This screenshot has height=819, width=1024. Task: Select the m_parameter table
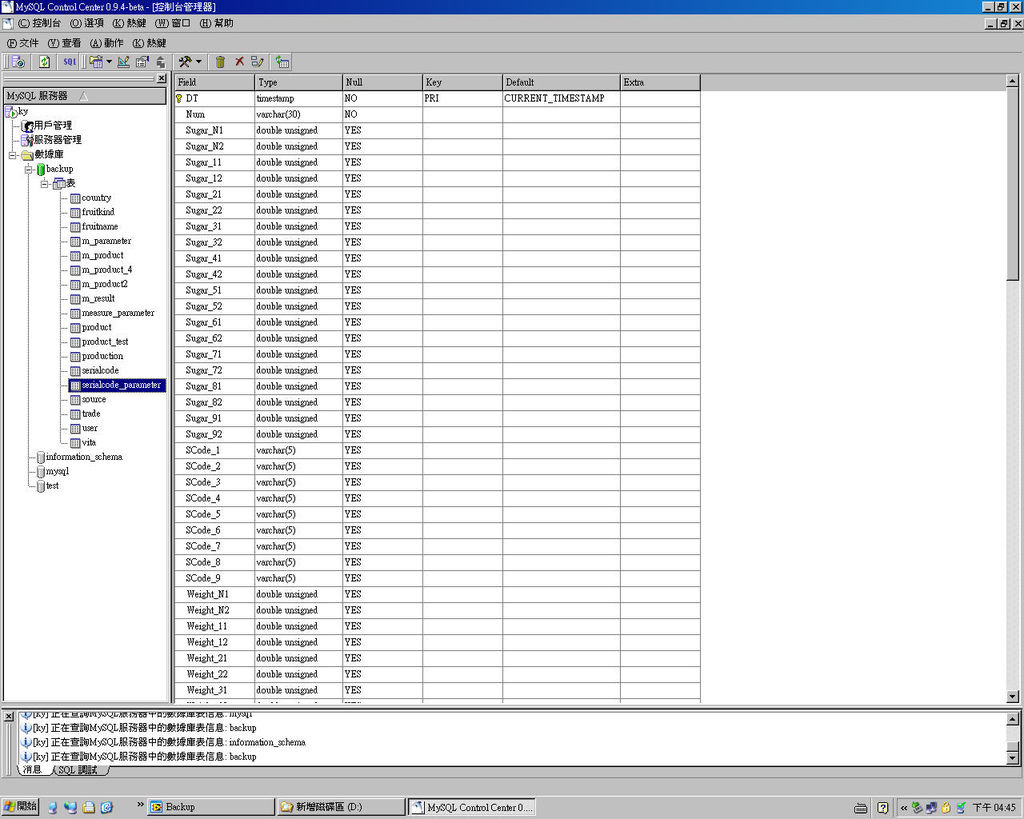coord(106,241)
